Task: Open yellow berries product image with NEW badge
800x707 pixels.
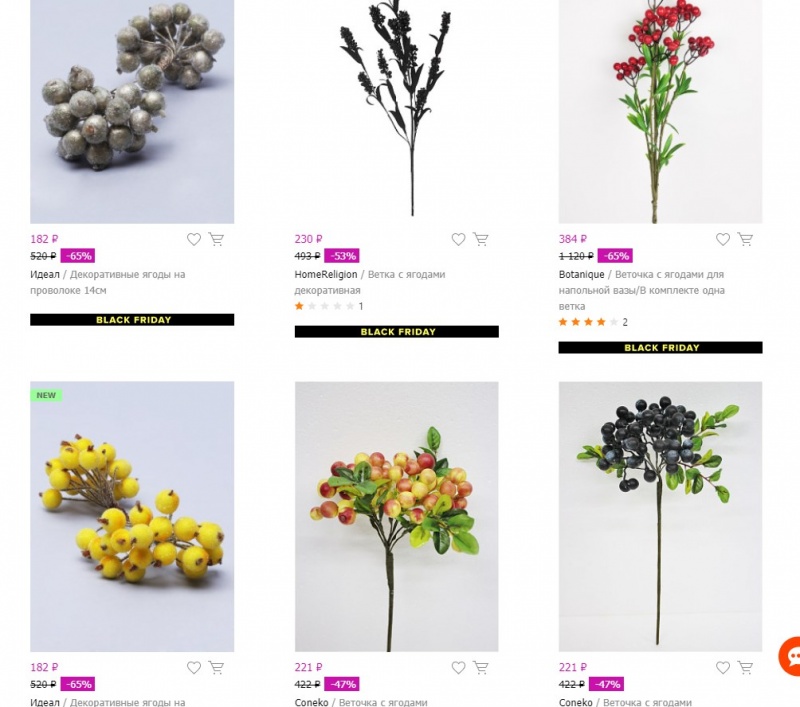Action: 132,516
